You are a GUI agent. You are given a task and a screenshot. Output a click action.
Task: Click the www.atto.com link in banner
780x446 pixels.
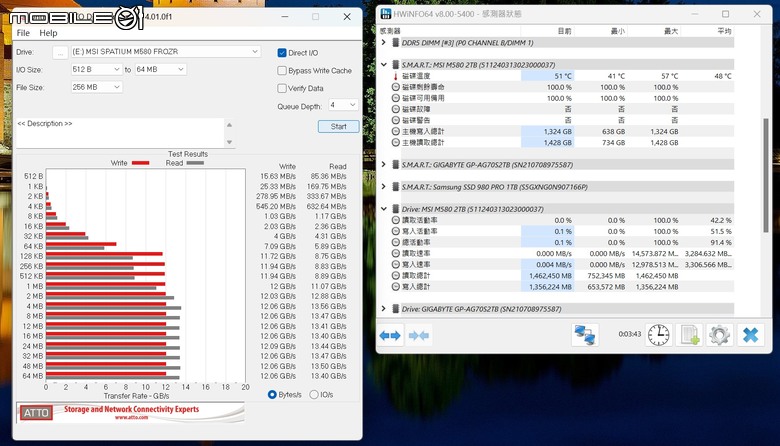click(x=131, y=417)
